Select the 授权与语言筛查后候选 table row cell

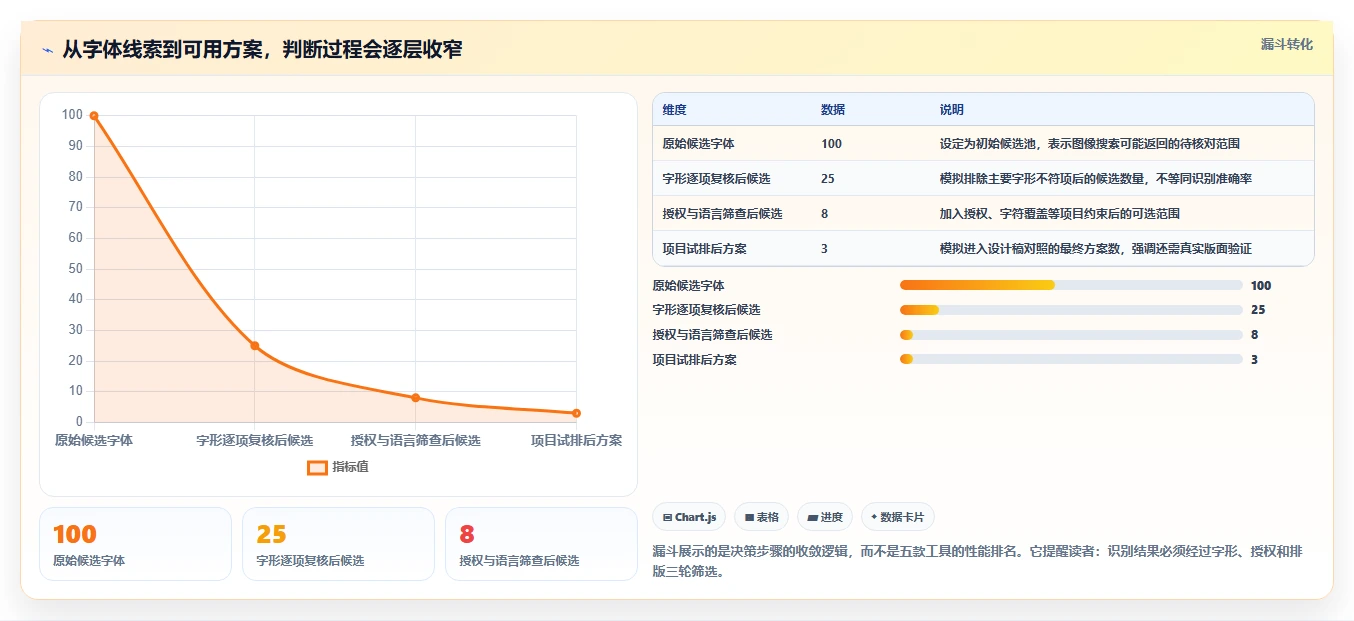(722, 214)
